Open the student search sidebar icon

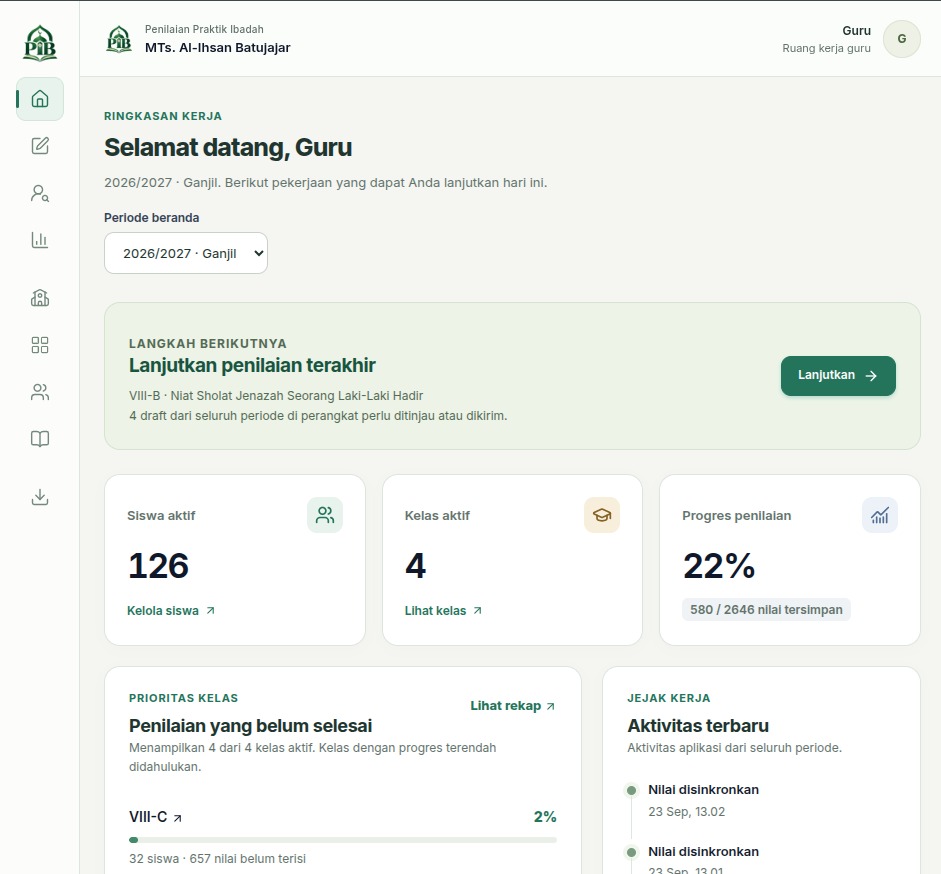click(40, 193)
